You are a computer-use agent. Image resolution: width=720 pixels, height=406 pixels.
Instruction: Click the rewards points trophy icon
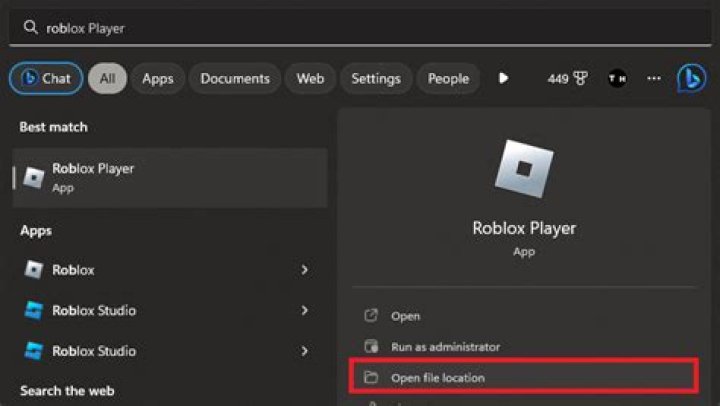581,78
